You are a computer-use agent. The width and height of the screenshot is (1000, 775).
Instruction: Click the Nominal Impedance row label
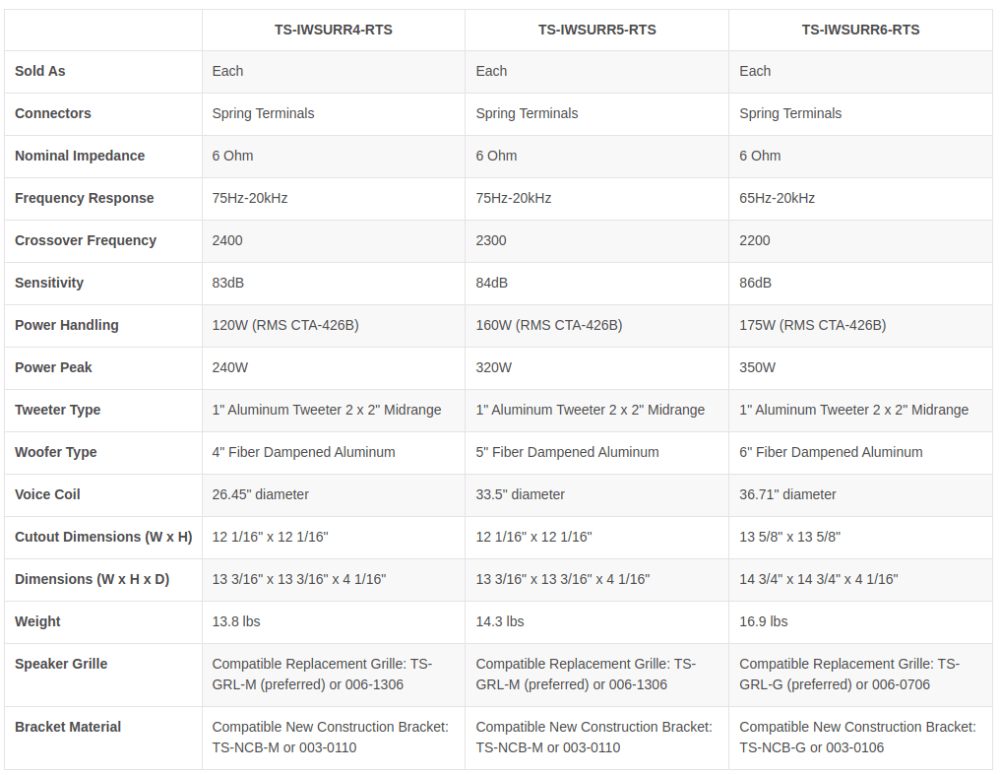point(80,156)
